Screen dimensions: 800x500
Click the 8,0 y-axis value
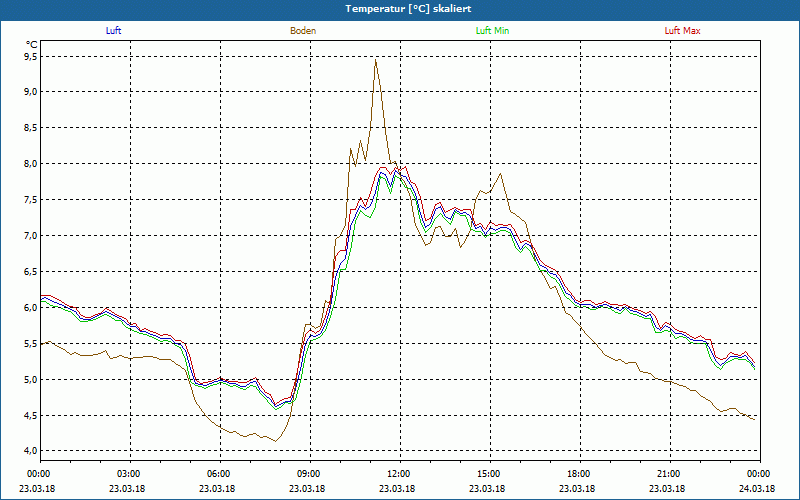30,164
